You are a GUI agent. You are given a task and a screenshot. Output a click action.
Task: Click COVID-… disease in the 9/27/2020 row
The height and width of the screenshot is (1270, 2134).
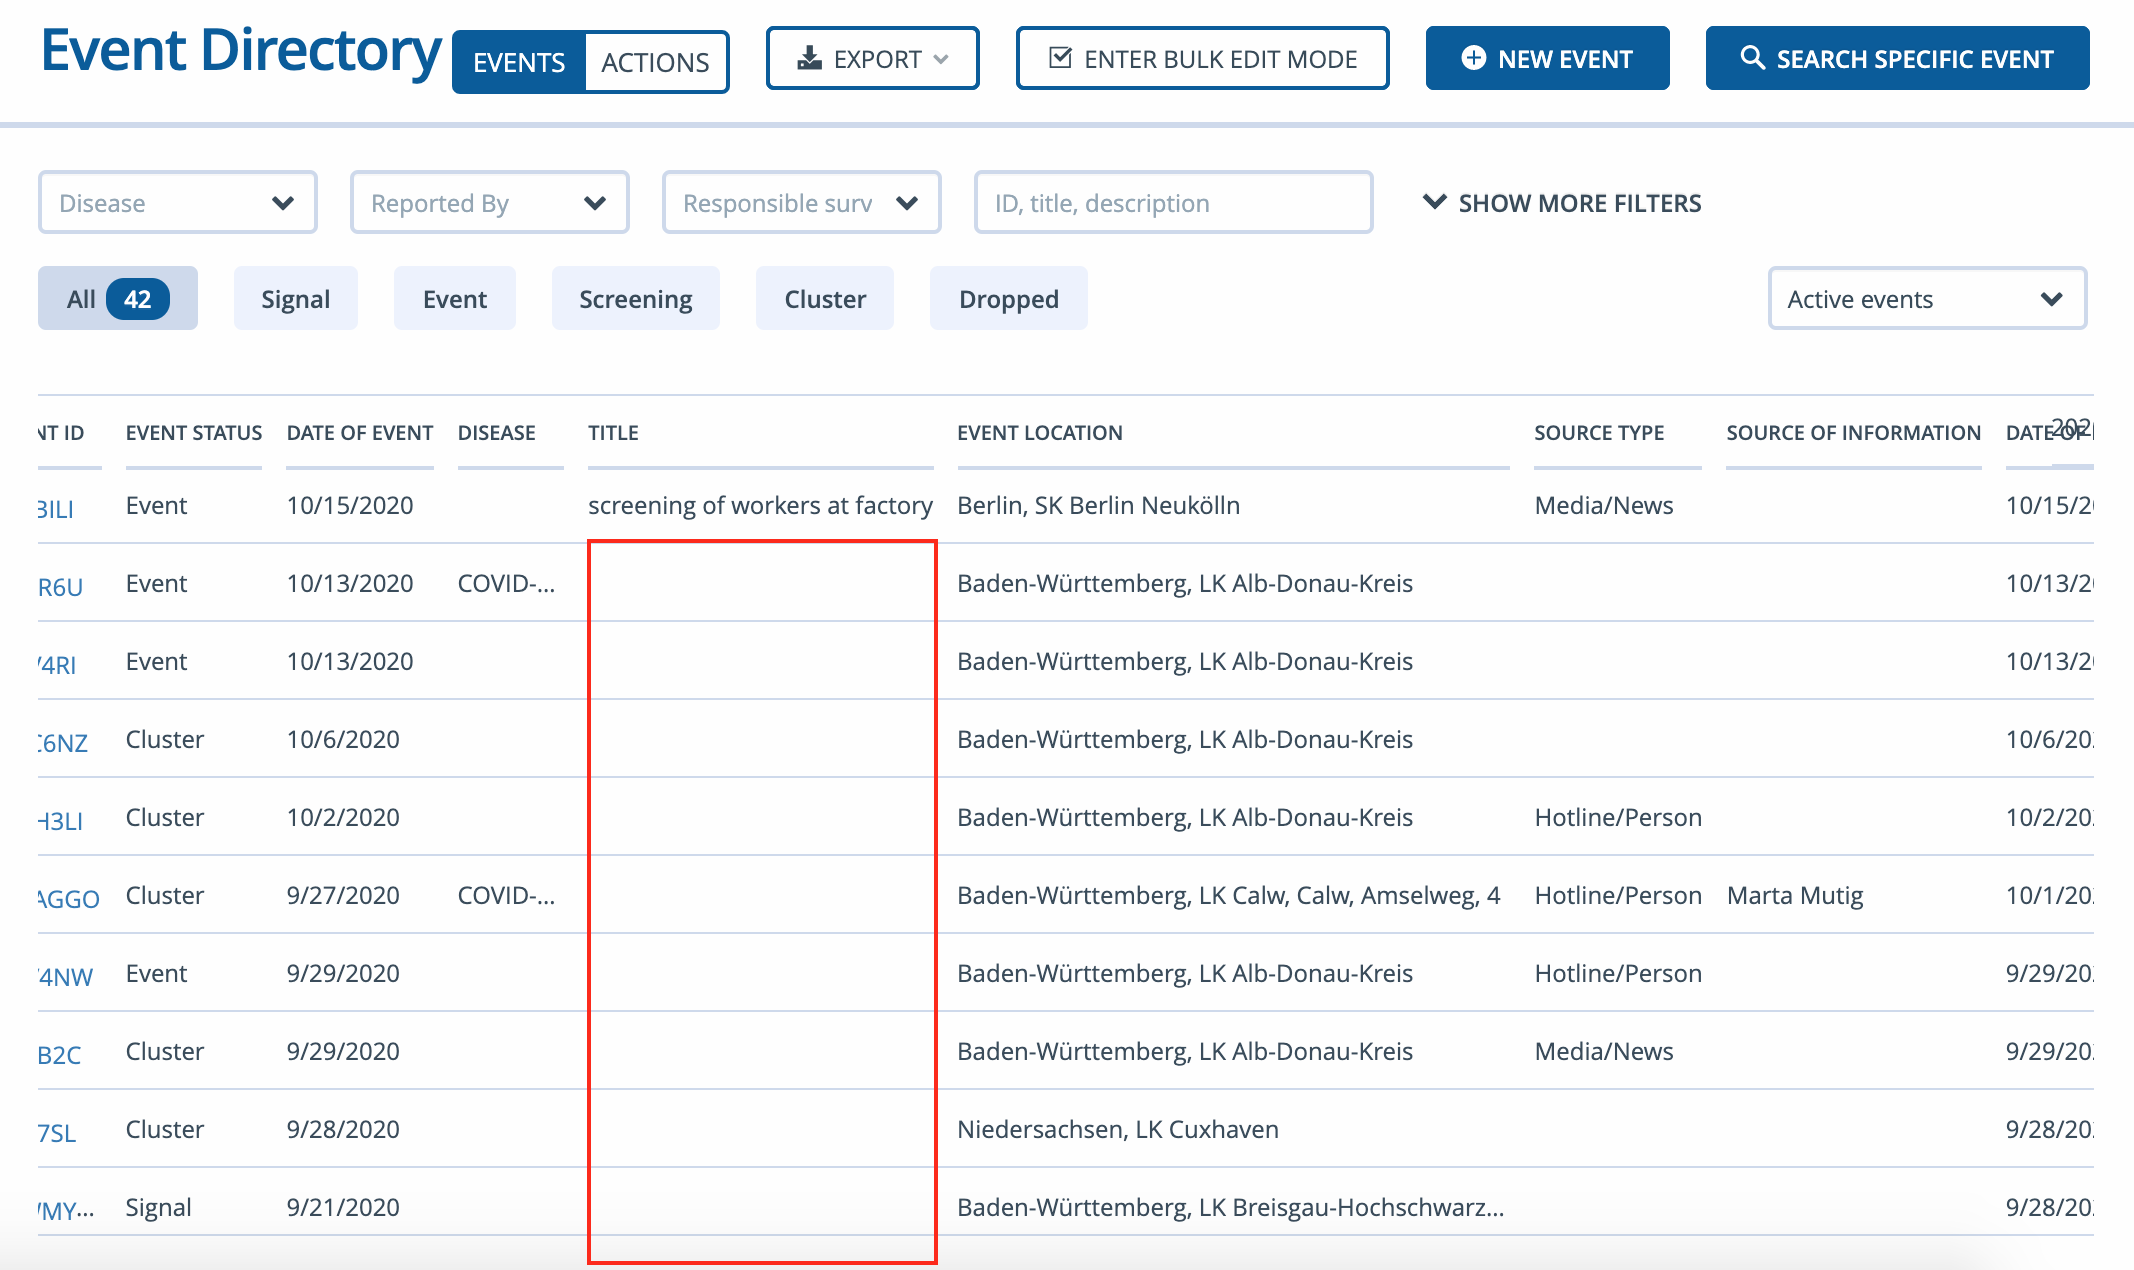click(x=506, y=895)
